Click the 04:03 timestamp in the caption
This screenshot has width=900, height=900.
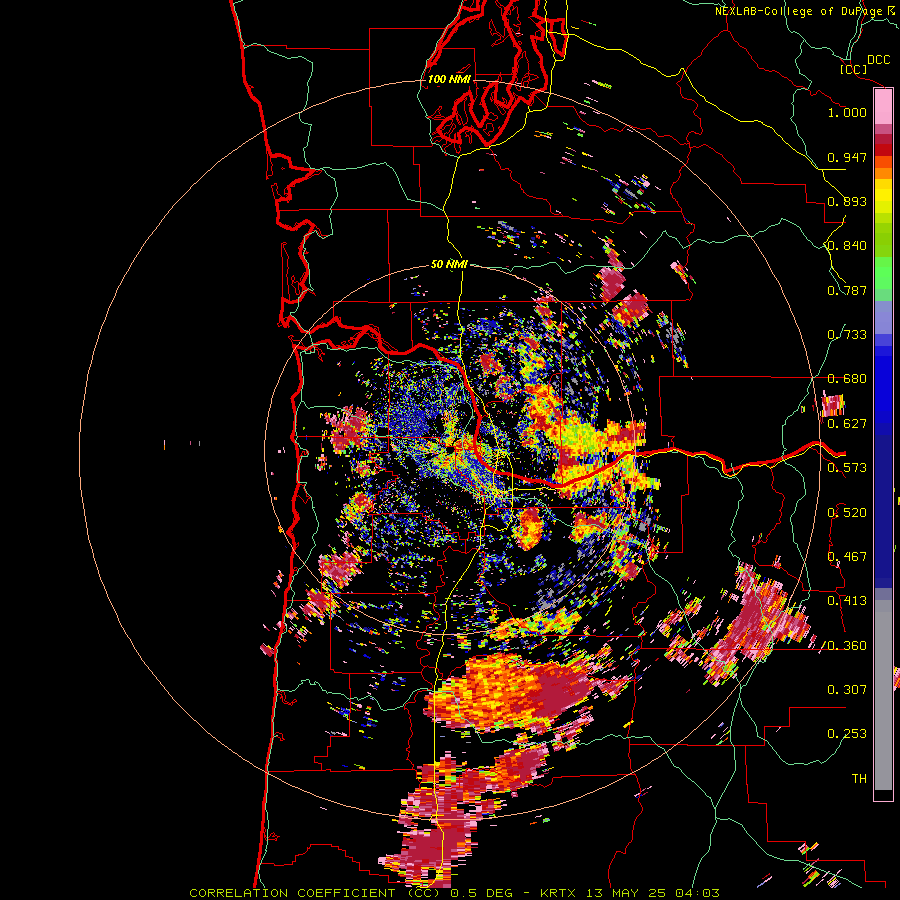click(696, 893)
